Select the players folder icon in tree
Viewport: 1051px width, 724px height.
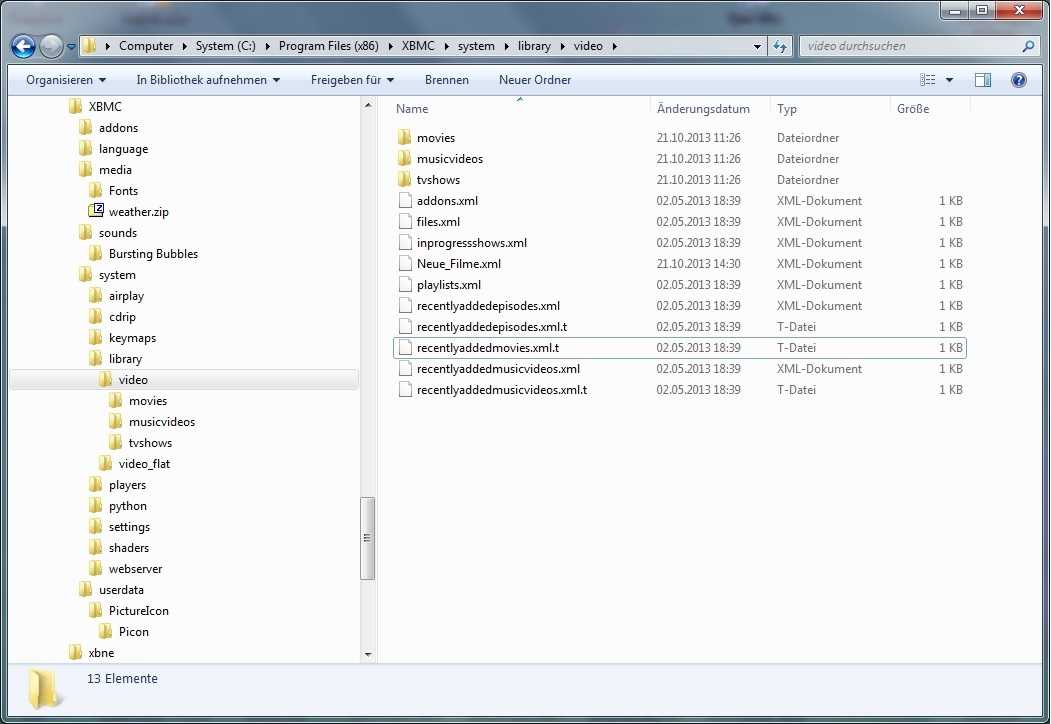(x=96, y=485)
